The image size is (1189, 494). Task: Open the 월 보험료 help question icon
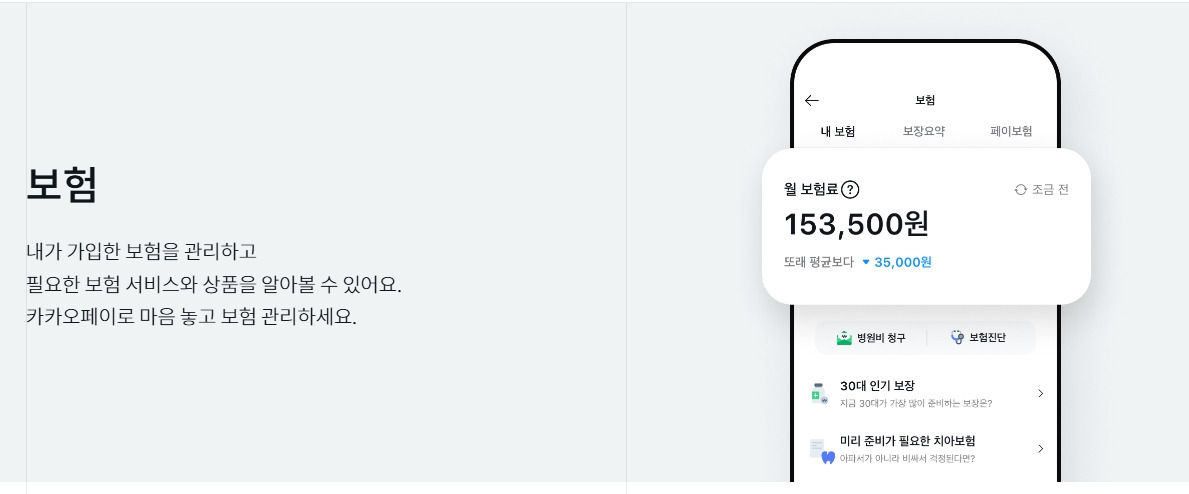point(850,190)
